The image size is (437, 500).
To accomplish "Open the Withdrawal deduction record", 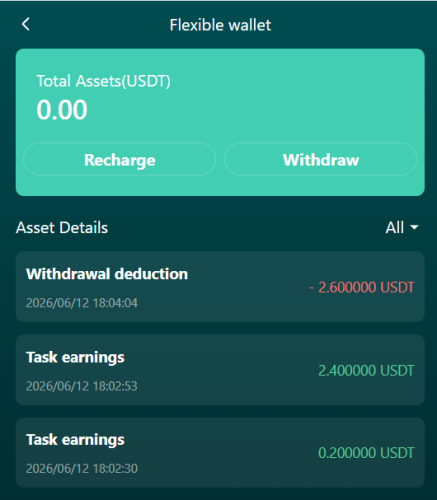I will pos(220,287).
